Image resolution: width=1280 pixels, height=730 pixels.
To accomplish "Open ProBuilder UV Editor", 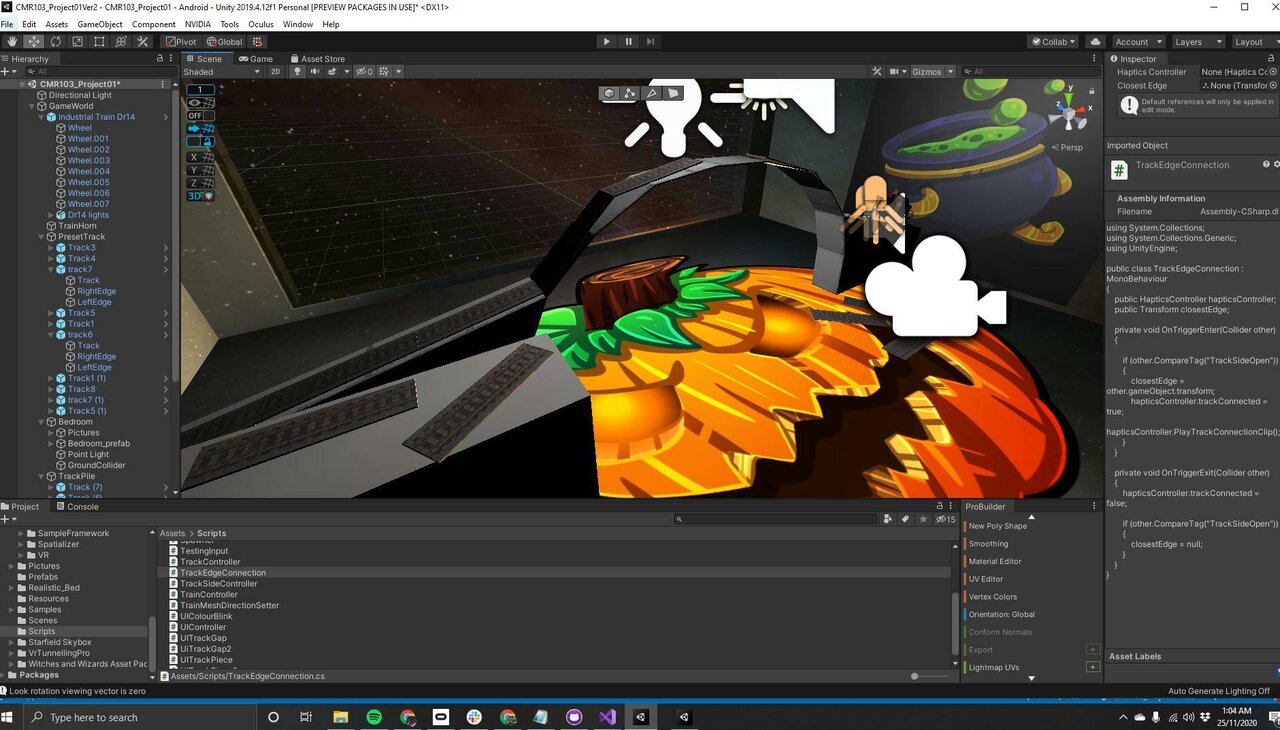I will [985, 579].
